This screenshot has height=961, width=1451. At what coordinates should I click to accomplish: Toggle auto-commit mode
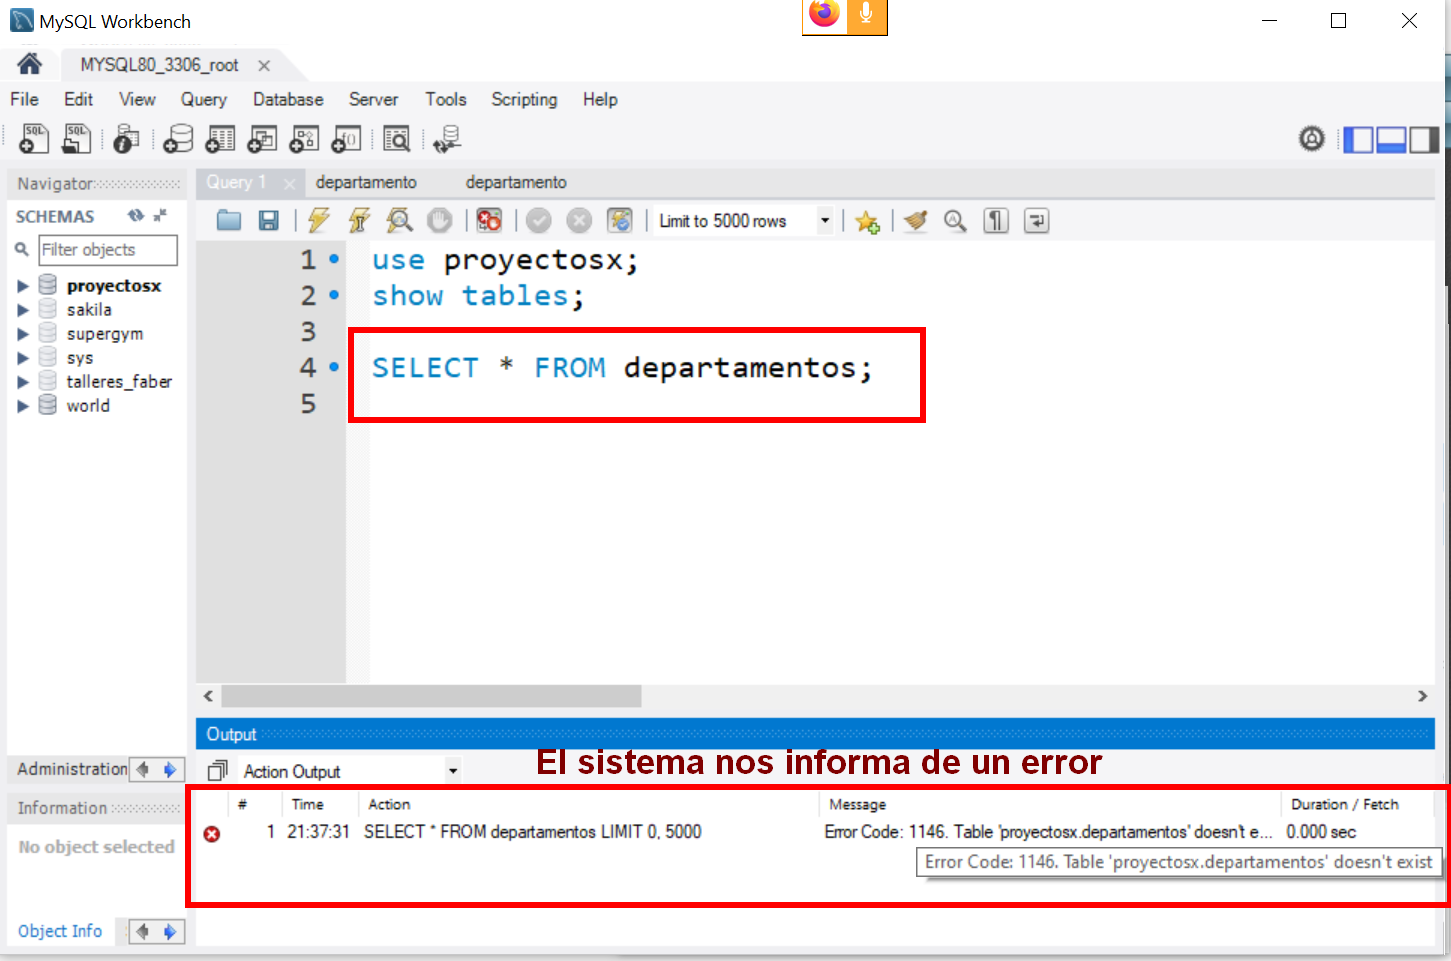coord(620,221)
